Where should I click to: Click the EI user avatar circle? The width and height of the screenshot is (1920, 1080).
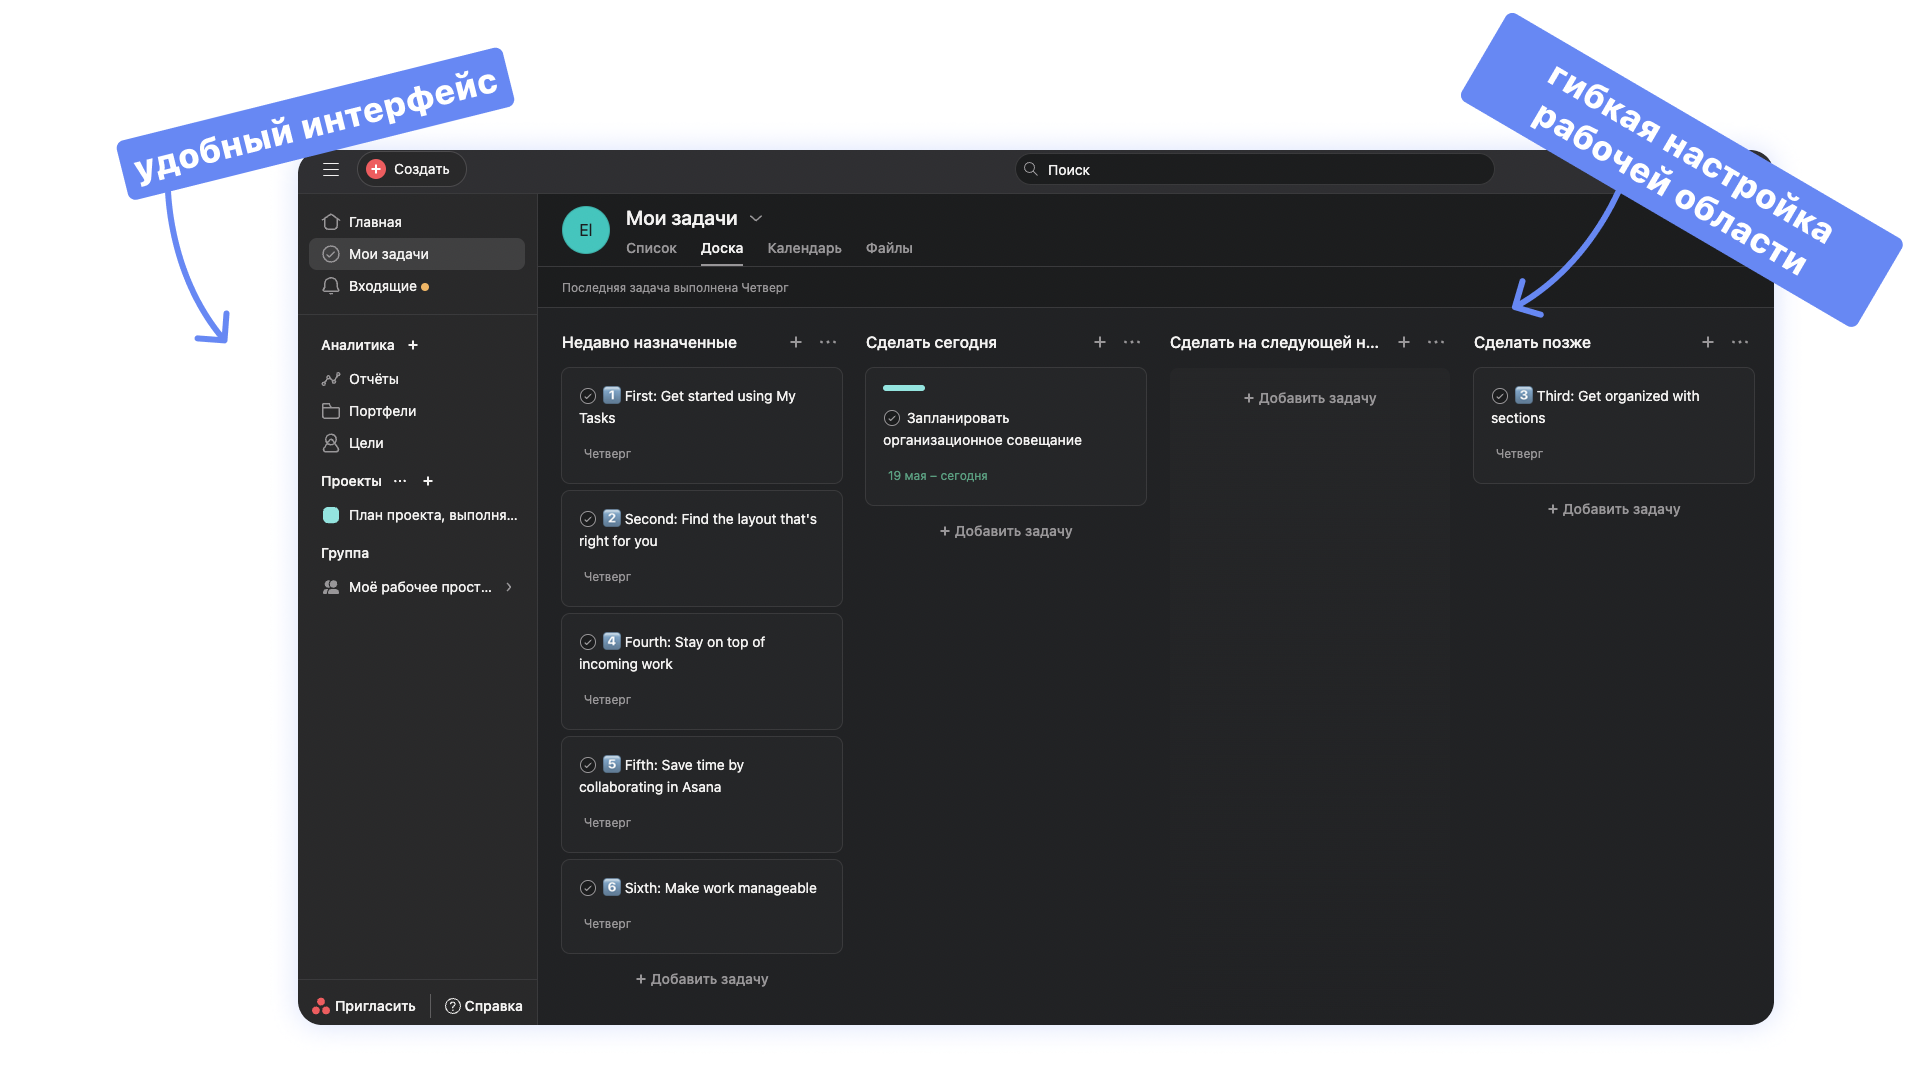point(586,230)
